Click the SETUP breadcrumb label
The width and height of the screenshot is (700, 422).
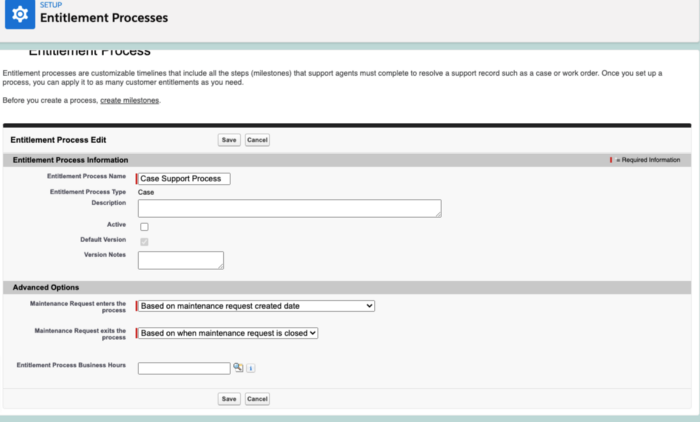pos(51,5)
